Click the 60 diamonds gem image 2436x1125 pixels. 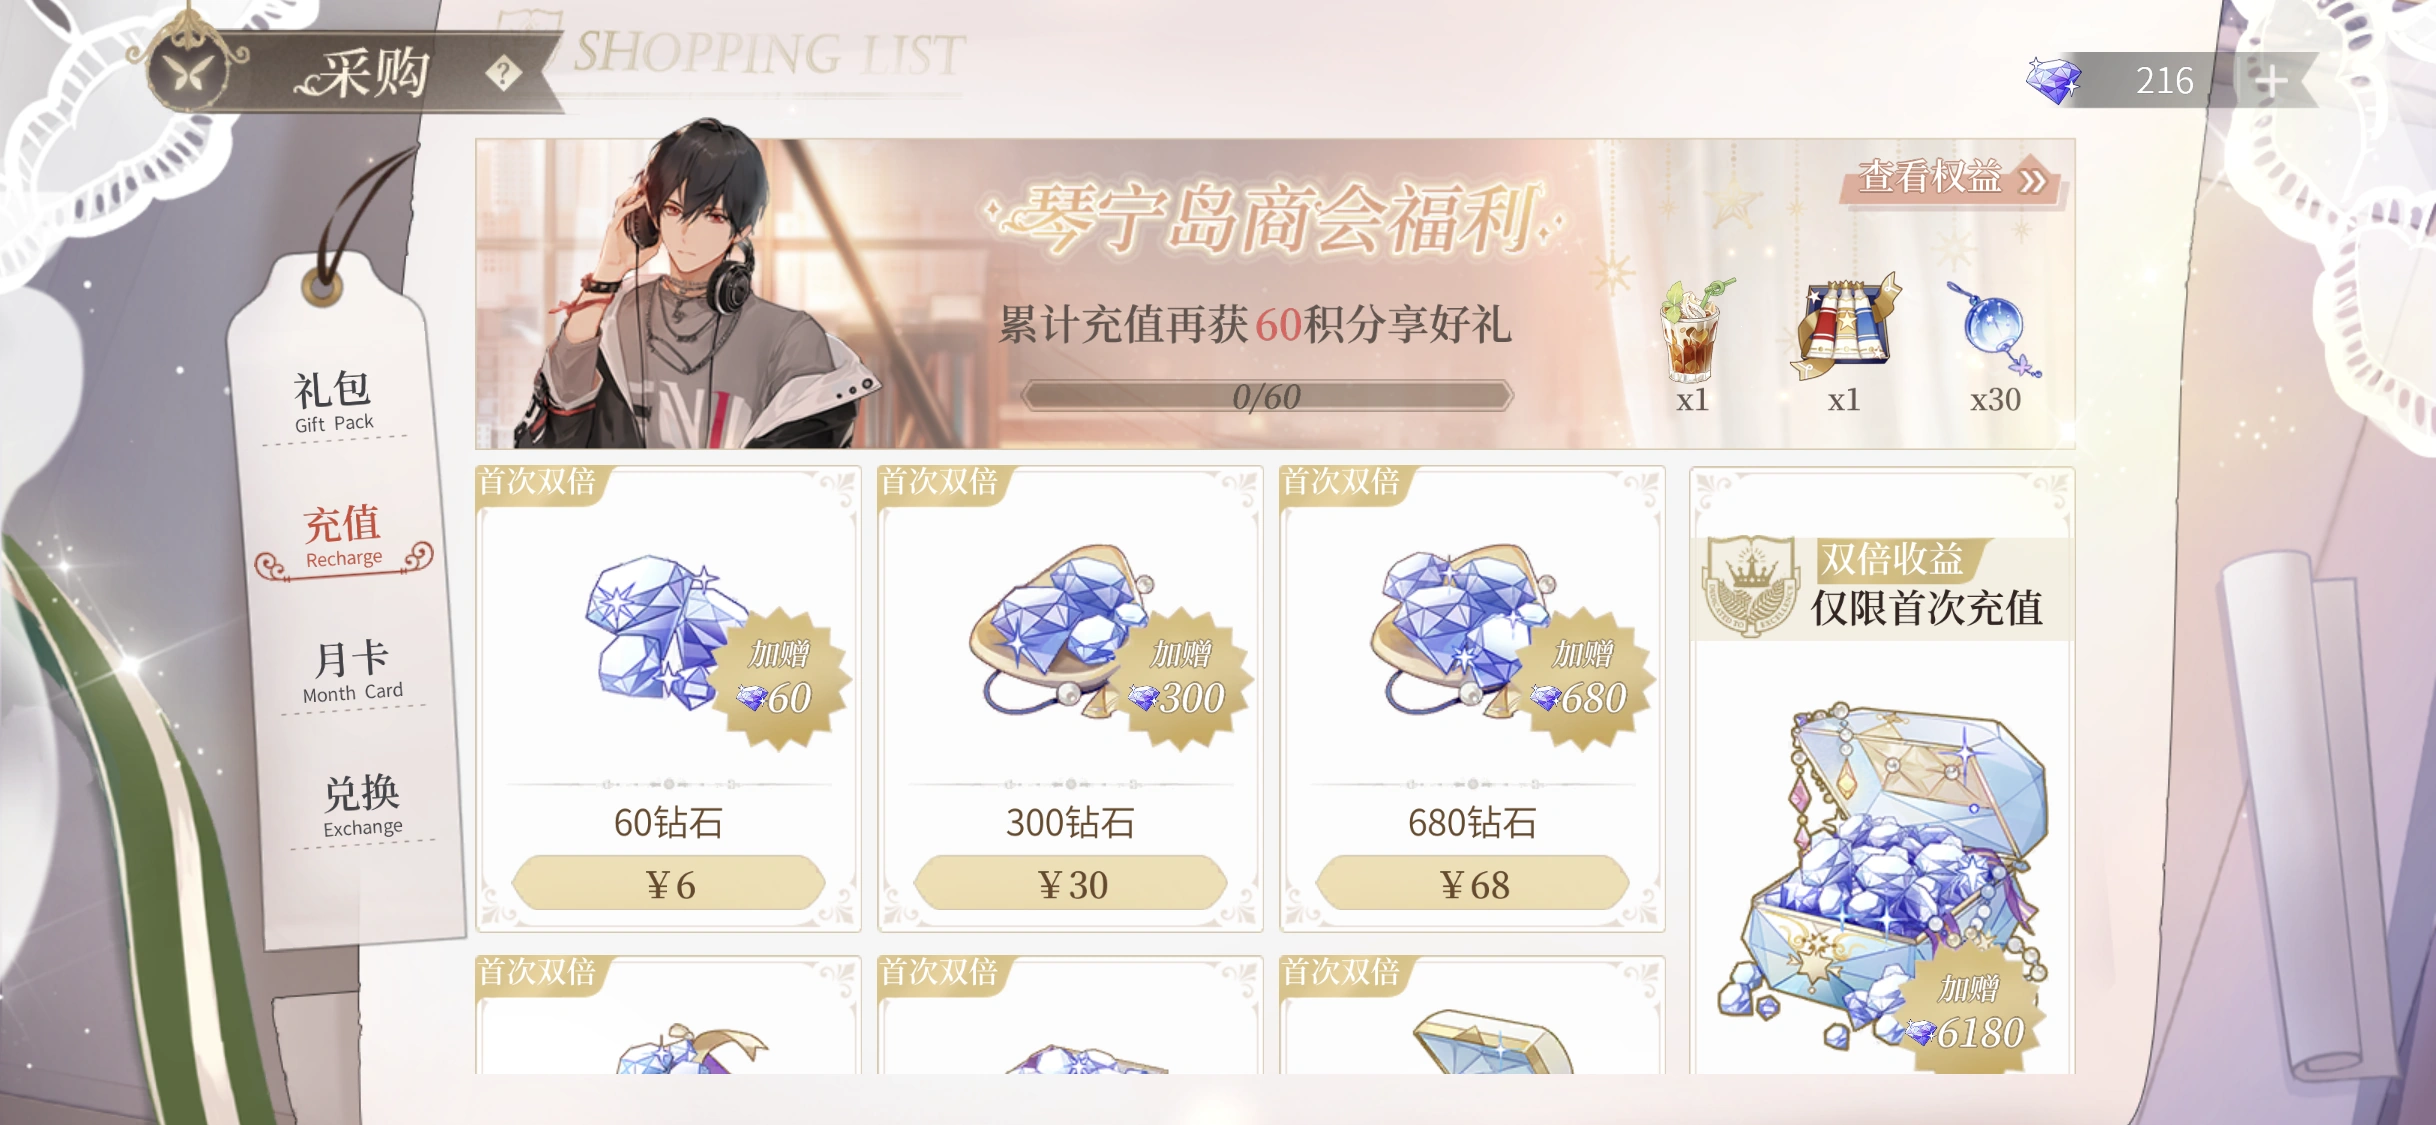666,630
